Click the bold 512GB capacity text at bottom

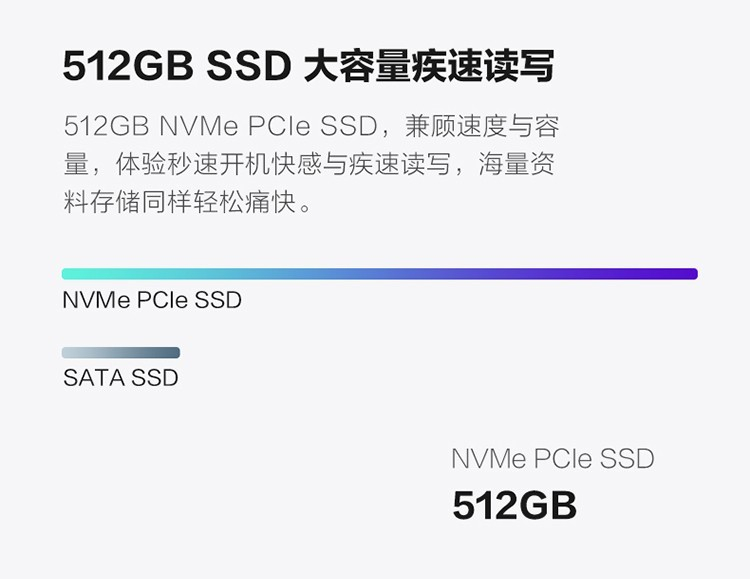[x=515, y=505]
